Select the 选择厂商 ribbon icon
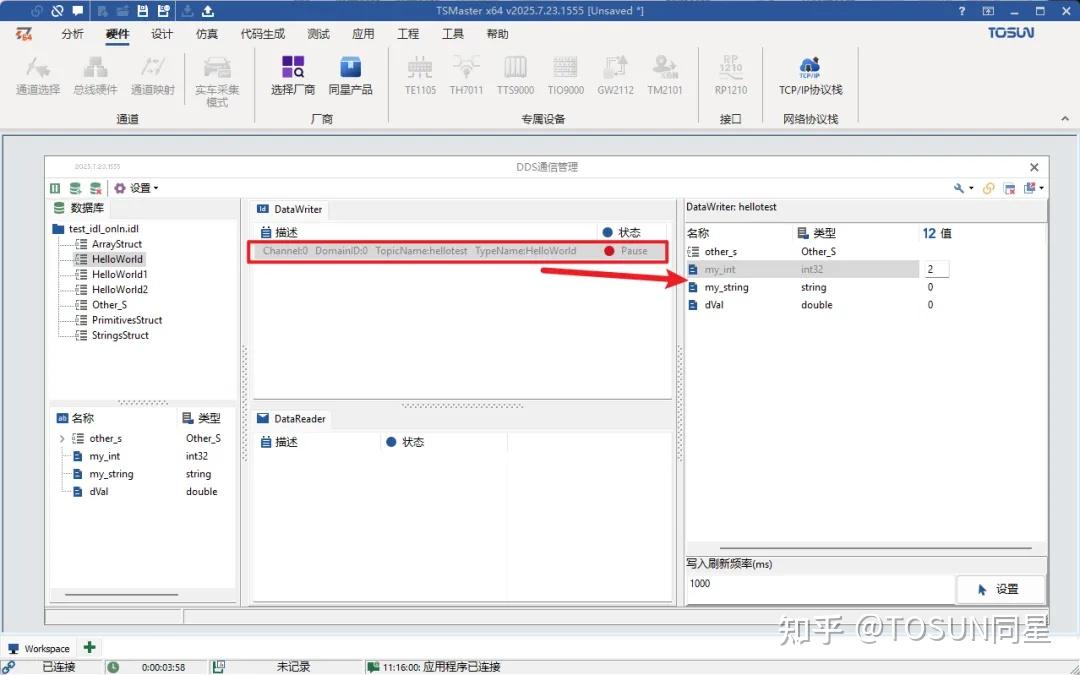 tap(293, 73)
